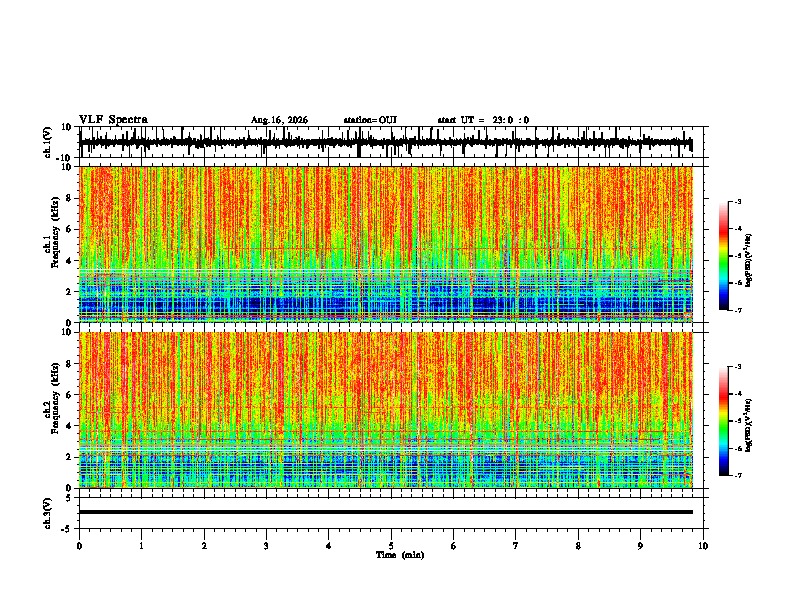The height and width of the screenshot is (612, 792).
Task: Click the time axis tick labeled 8
Action: click(578, 546)
